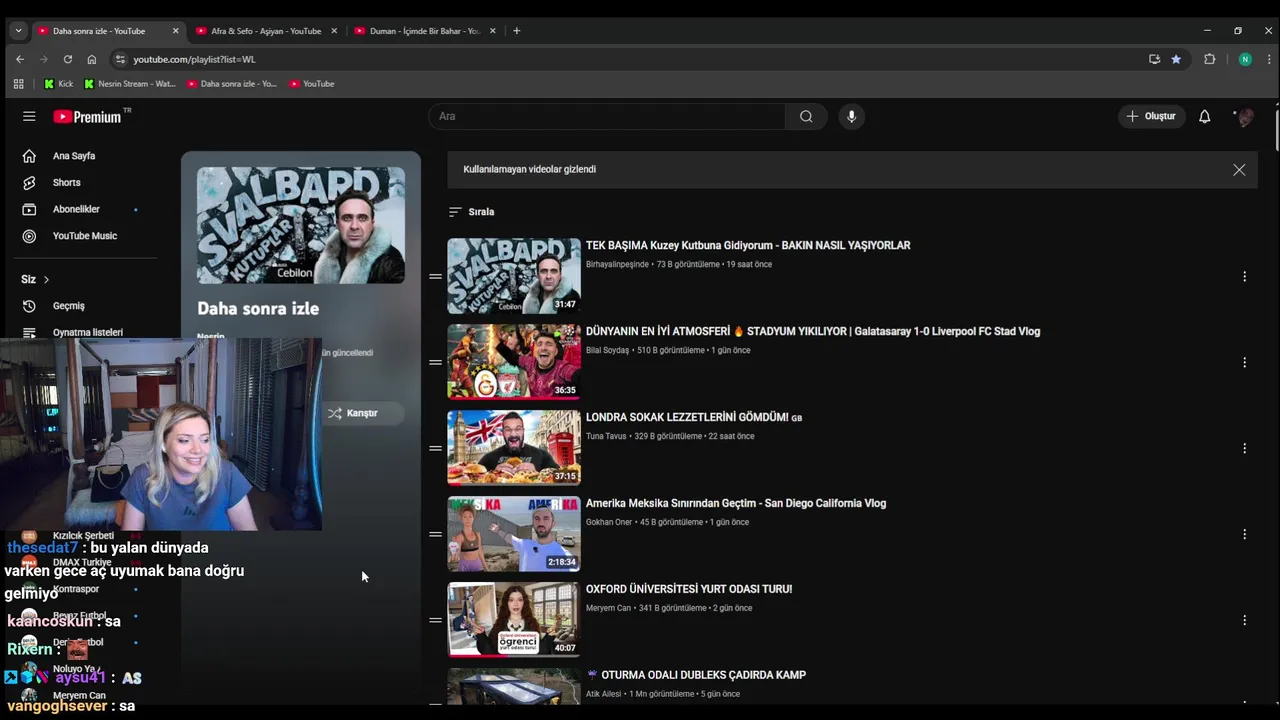Click drag handle of OXFORD ÜNİVERSİTESİ video
This screenshot has width=1280, height=720.
435,620
